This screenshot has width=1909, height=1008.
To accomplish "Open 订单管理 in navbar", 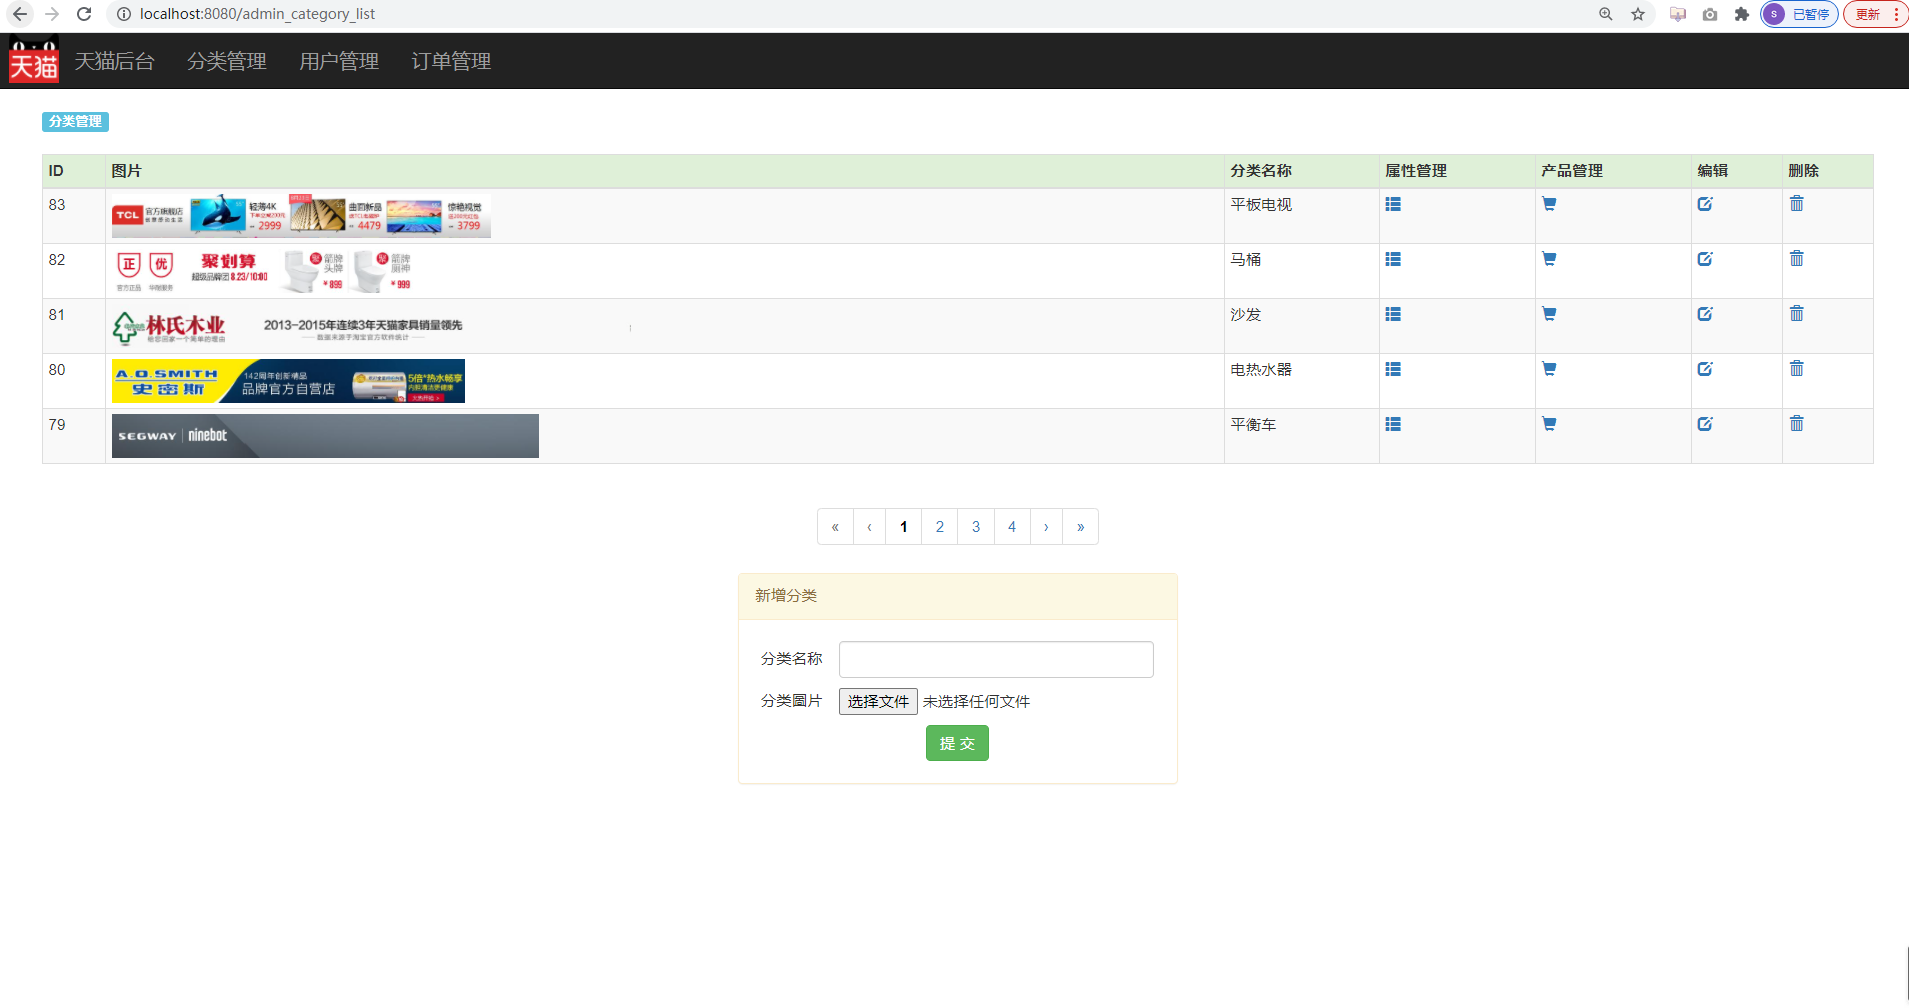I will coord(451,61).
